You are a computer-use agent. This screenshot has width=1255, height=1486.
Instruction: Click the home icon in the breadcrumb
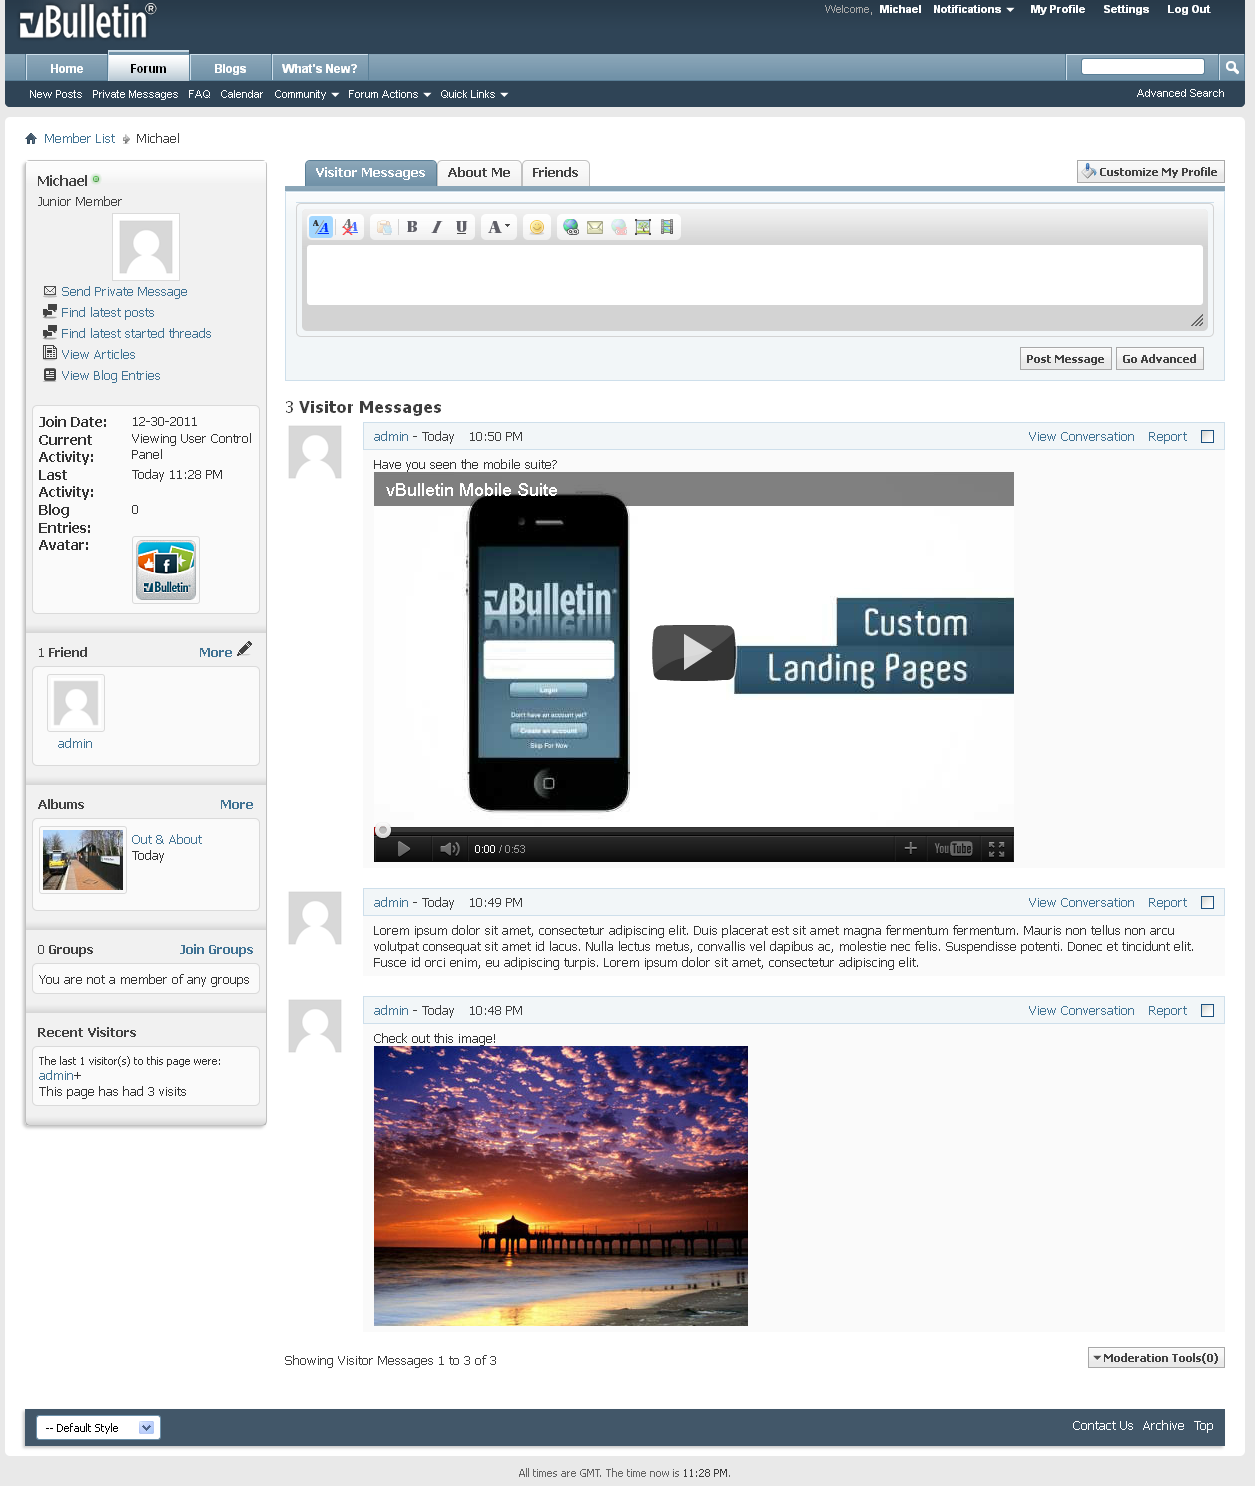coord(31,139)
